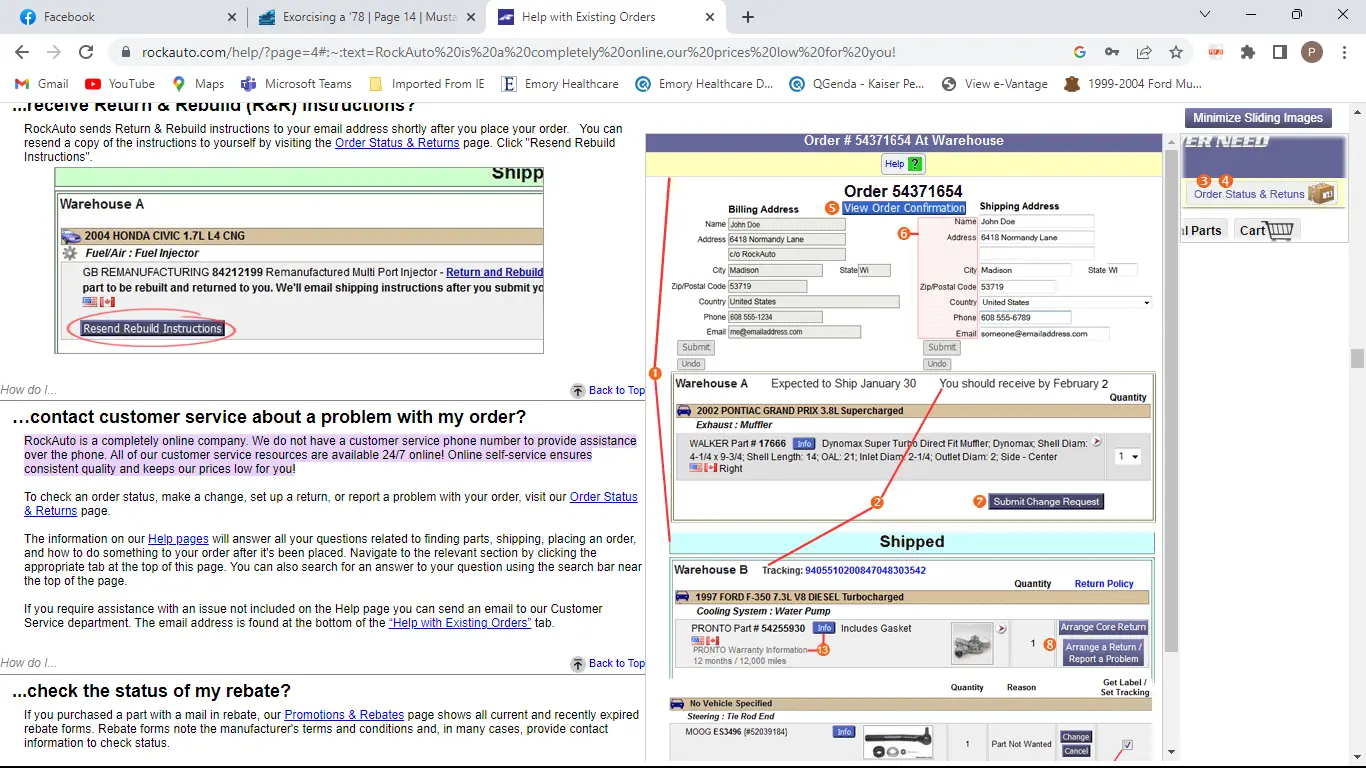
Task: Click the green Help ? button
Action: [x=903, y=164]
